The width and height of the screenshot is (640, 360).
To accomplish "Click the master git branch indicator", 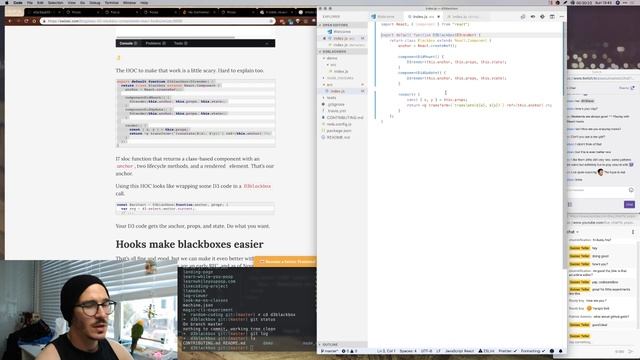I will pyautogui.click(x=329, y=351).
